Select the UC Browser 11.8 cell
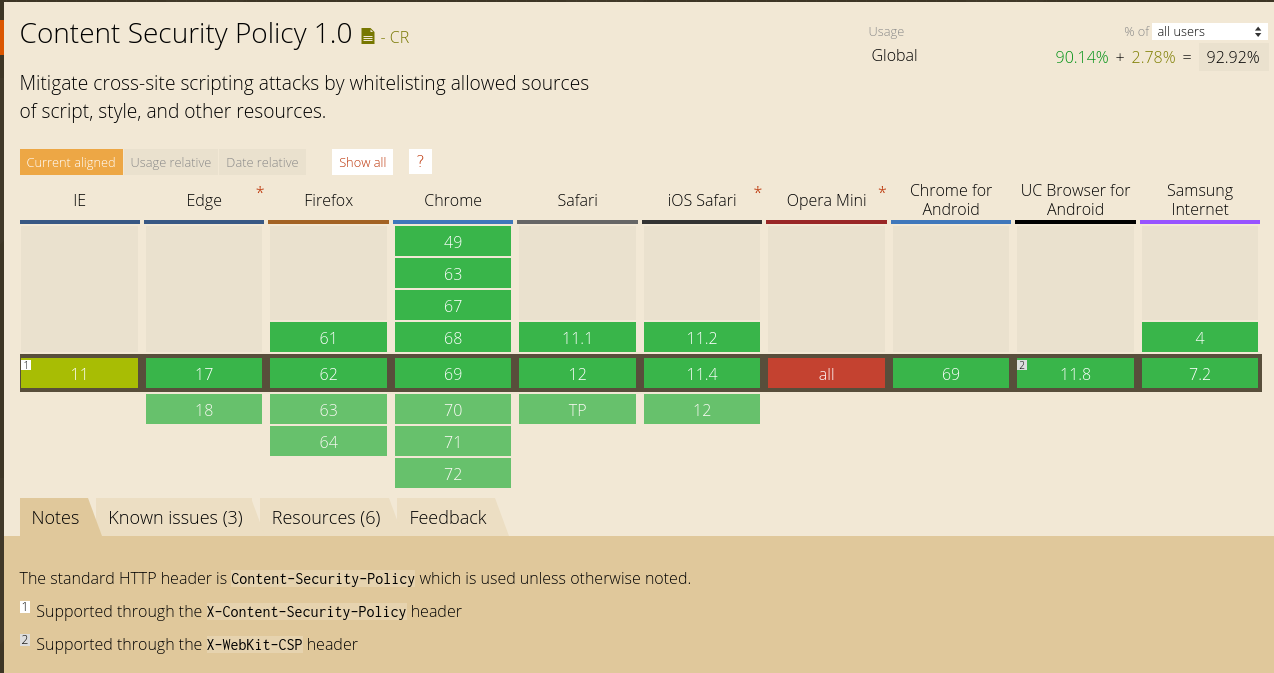1274x673 pixels. [x=1076, y=374]
